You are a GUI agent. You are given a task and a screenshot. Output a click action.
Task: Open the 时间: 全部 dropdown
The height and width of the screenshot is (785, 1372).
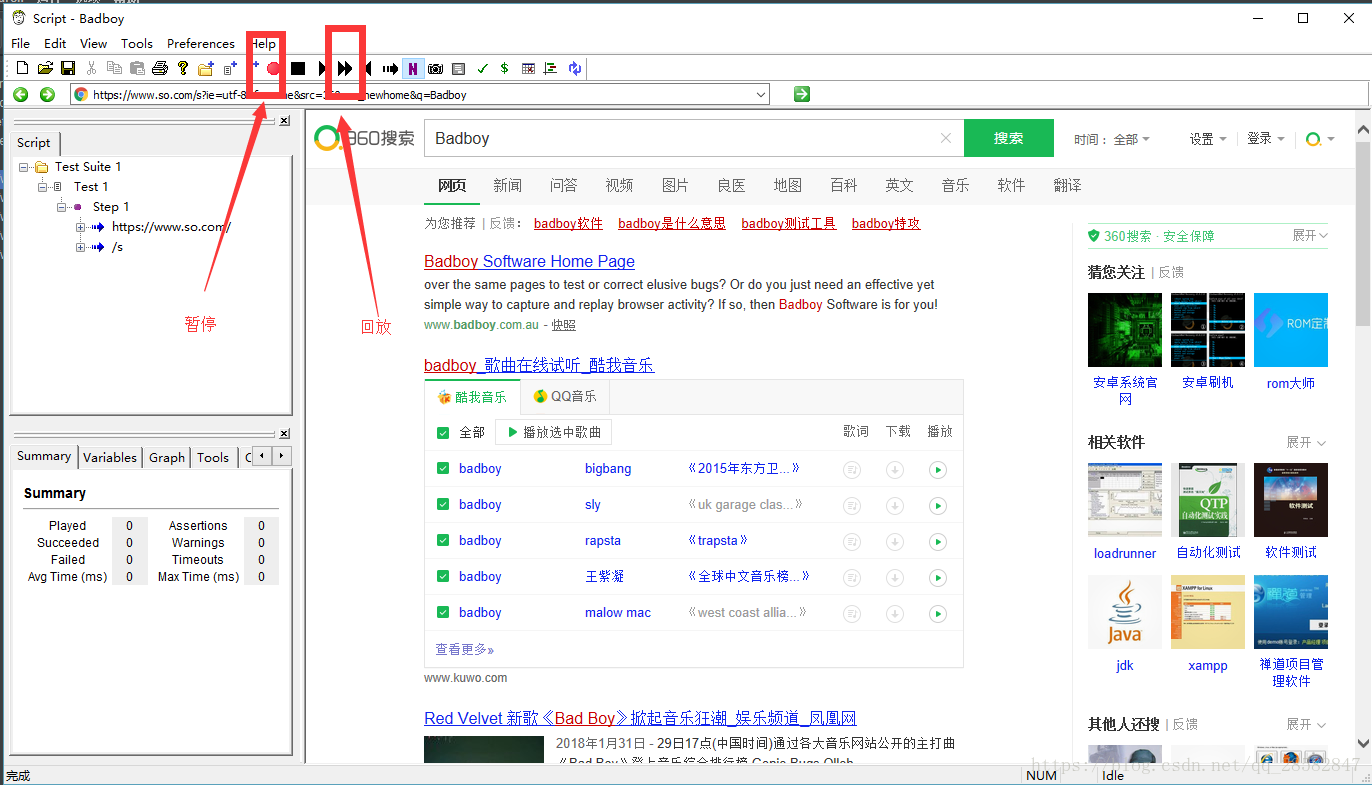(x=1112, y=139)
